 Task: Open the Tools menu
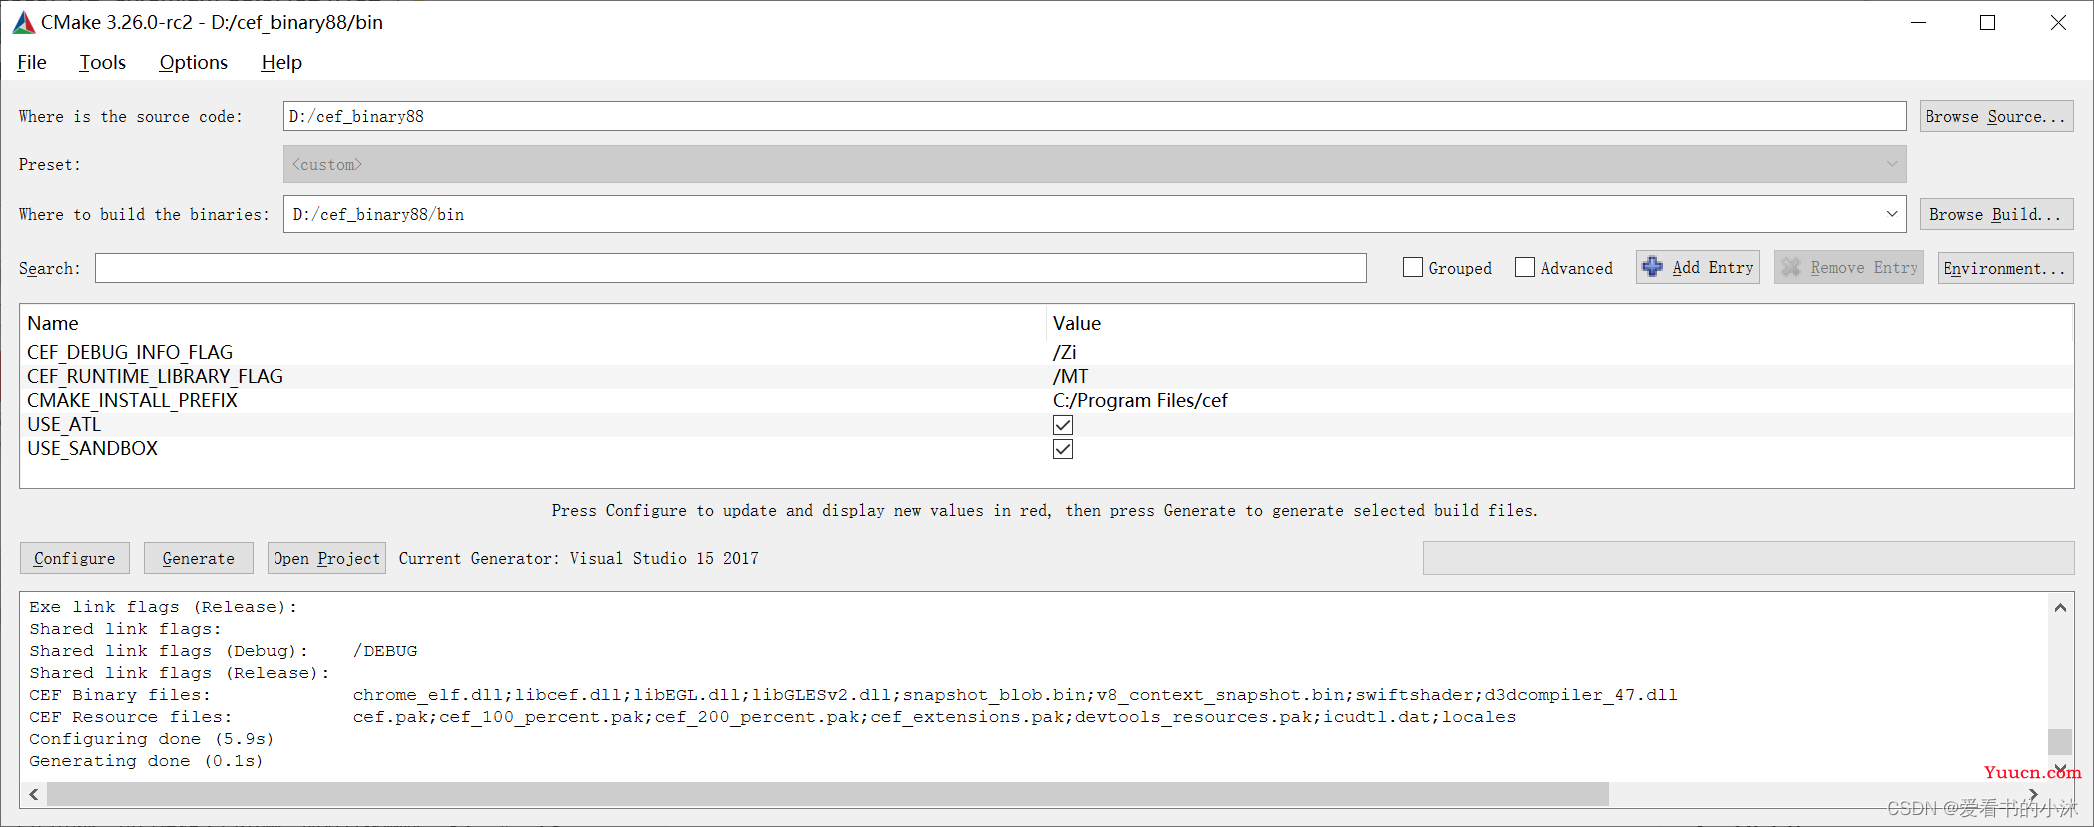103,62
